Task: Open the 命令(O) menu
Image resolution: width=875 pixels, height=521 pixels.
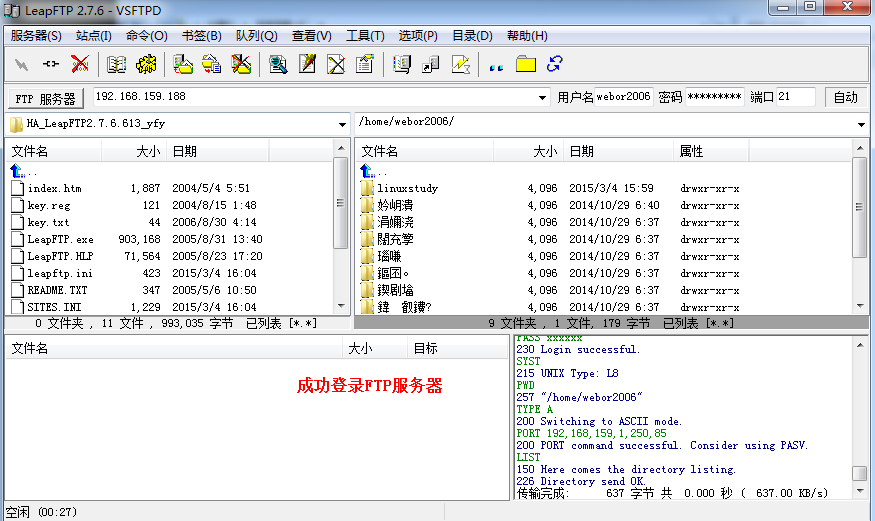Action: (147, 36)
